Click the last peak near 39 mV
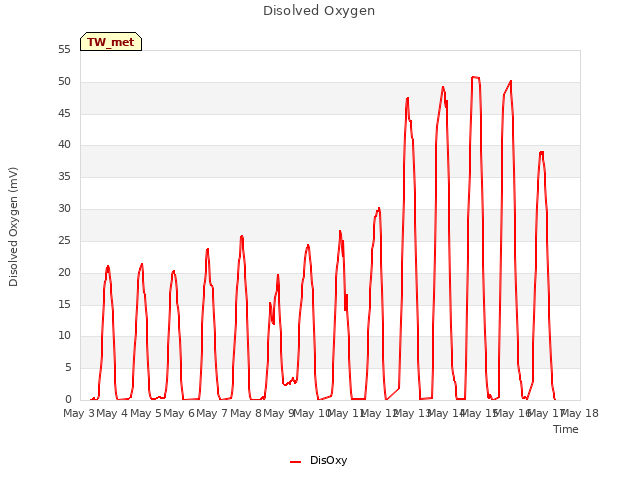 click(542, 153)
